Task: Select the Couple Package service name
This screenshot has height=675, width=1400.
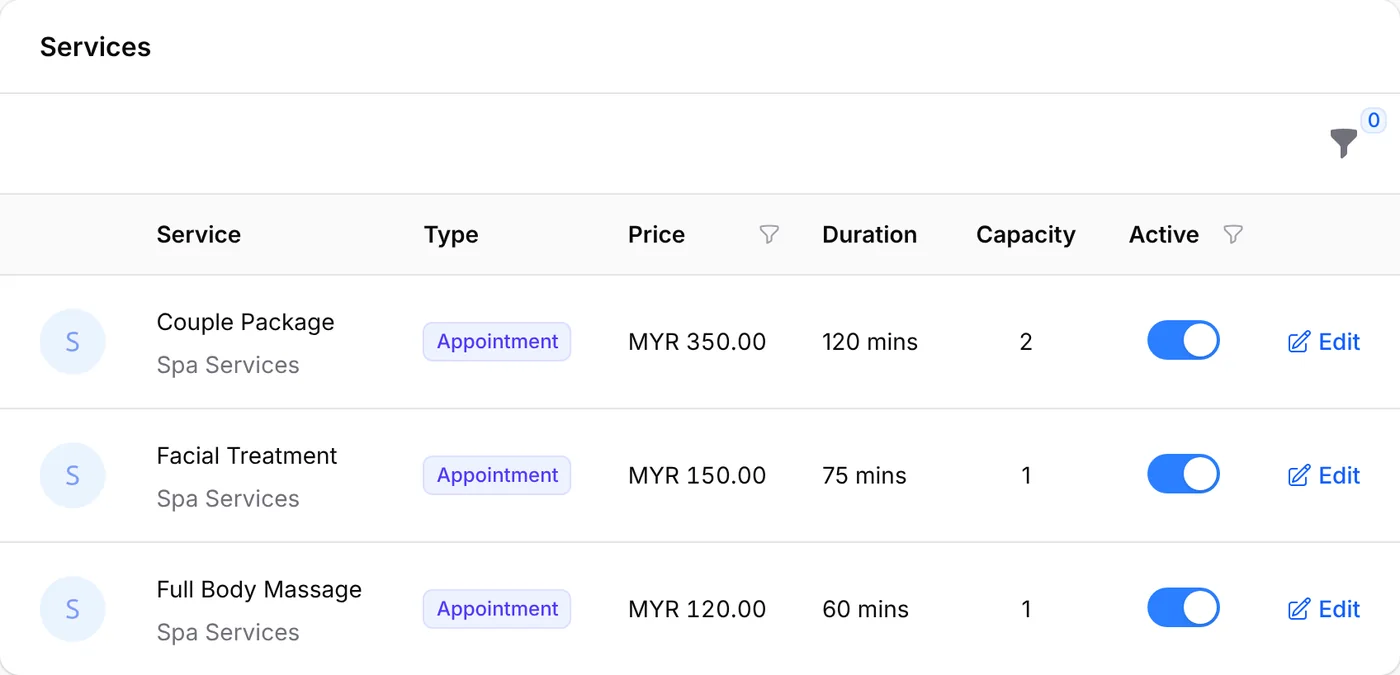Action: [245, 322]
